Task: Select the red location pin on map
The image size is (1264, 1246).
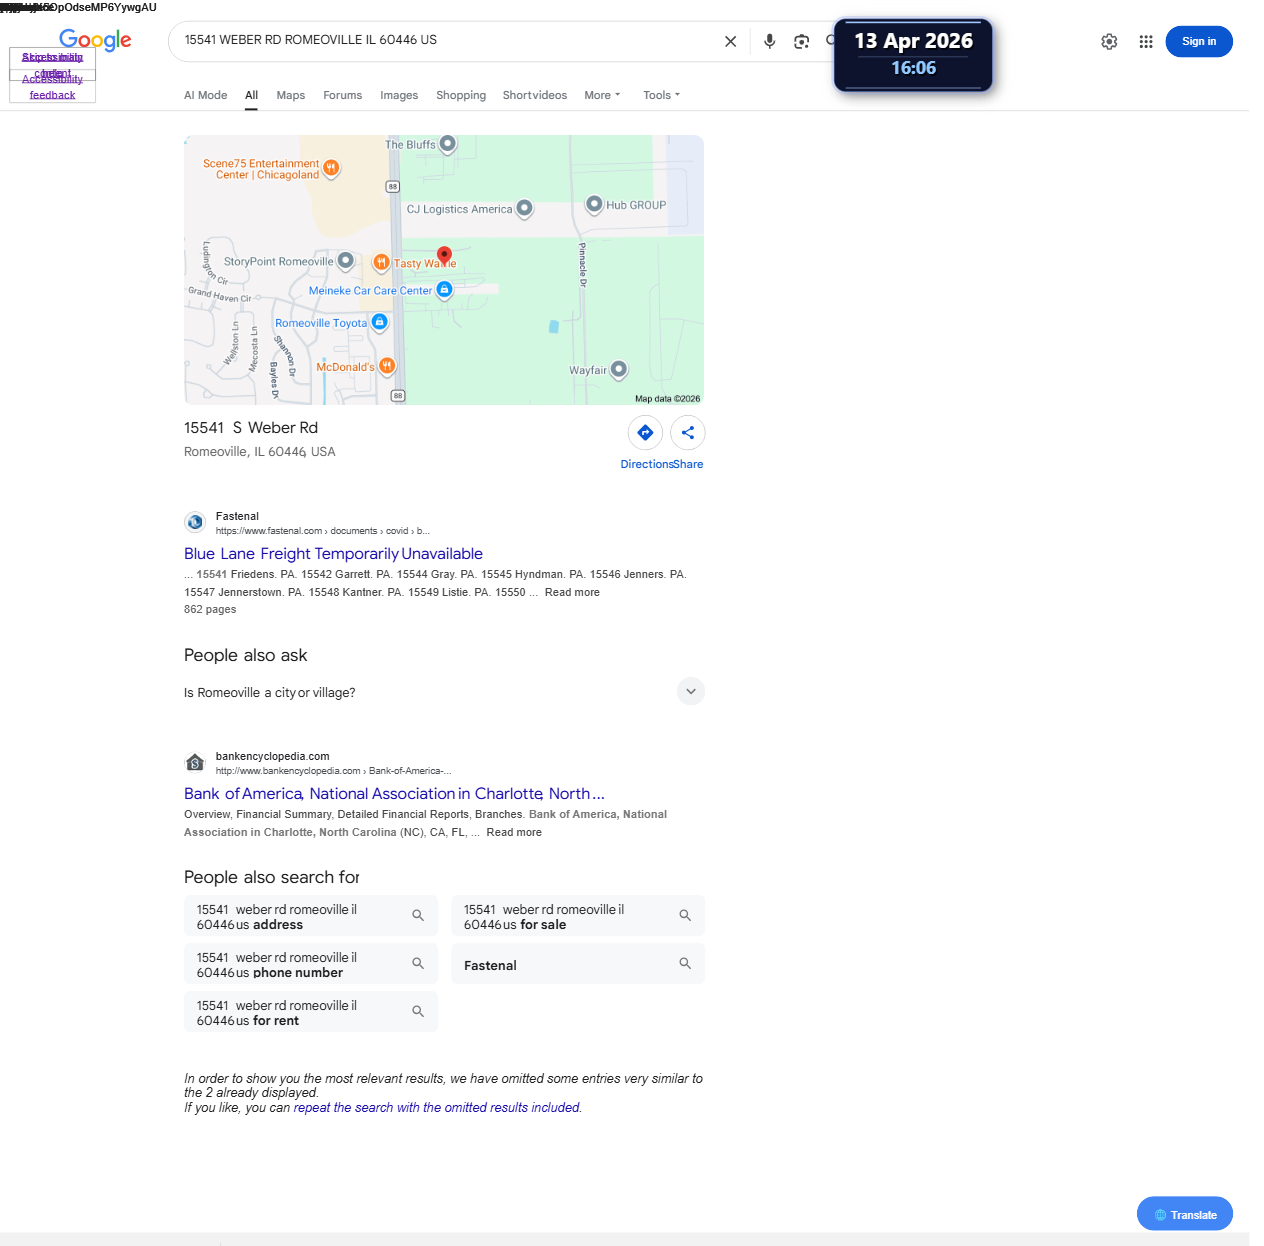Action: [x=444, y=256]
